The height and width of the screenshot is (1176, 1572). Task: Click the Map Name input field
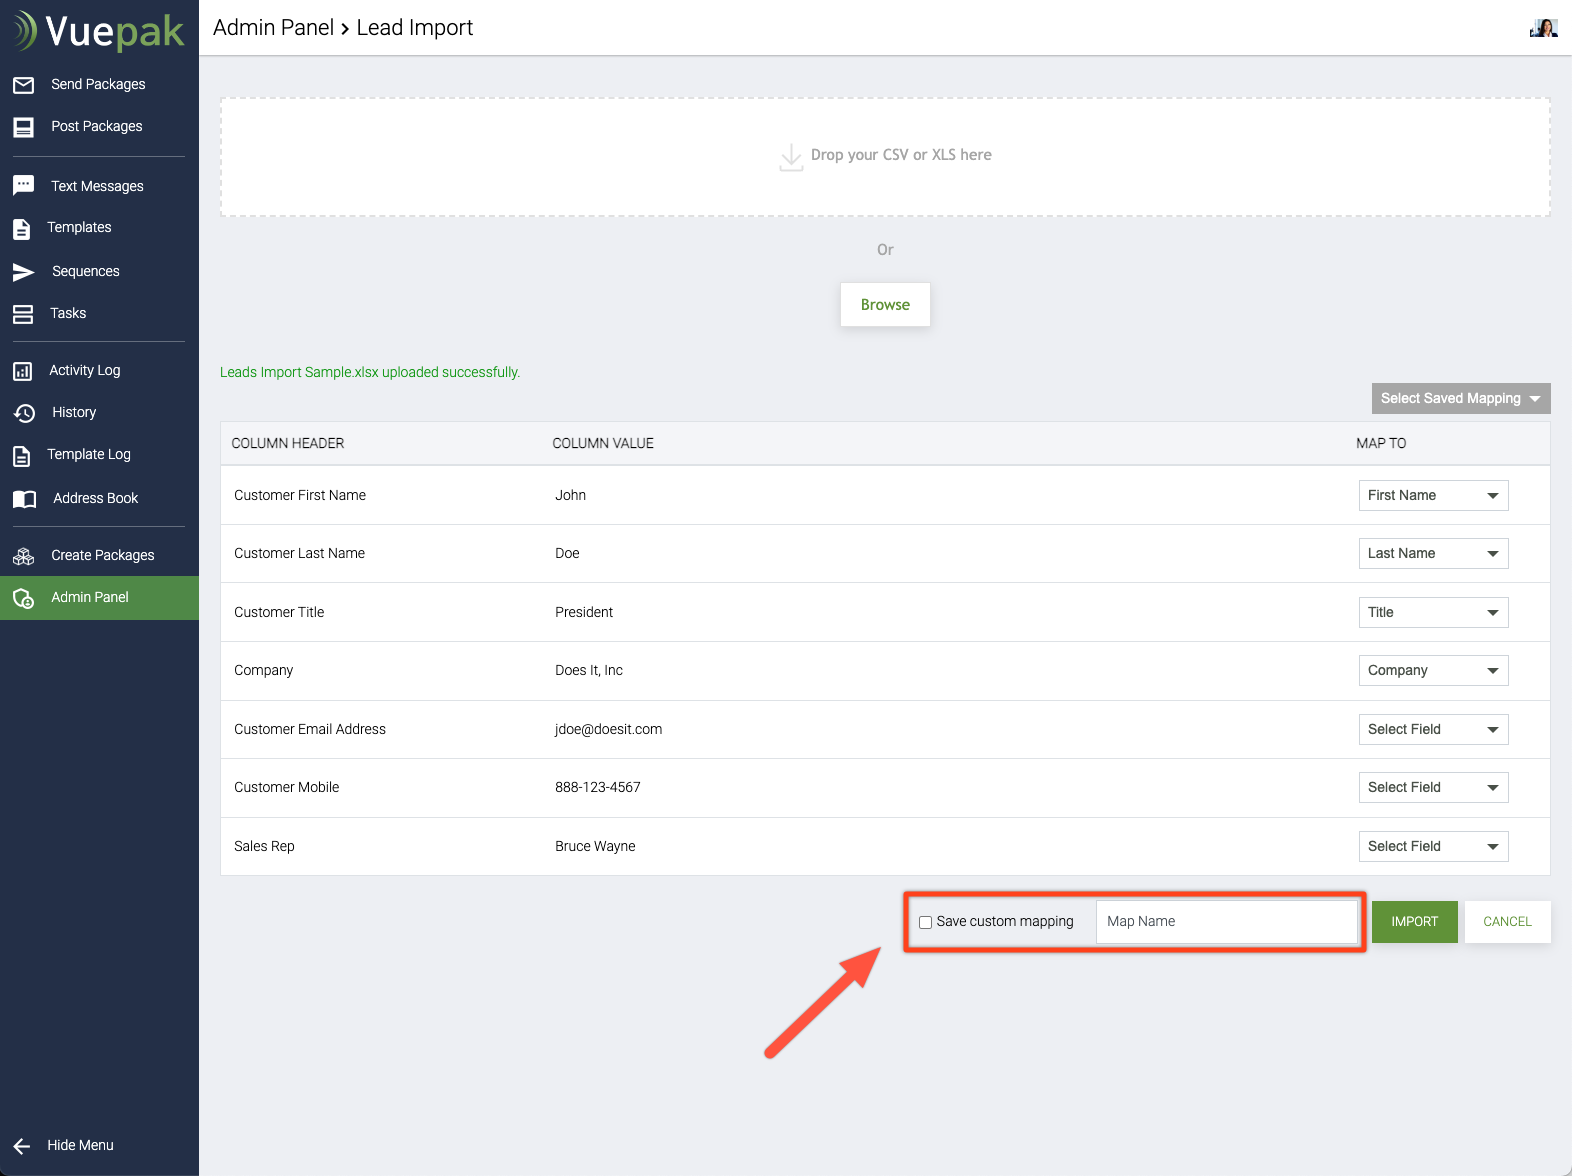pyautogui.click(x=1226, y=922)
